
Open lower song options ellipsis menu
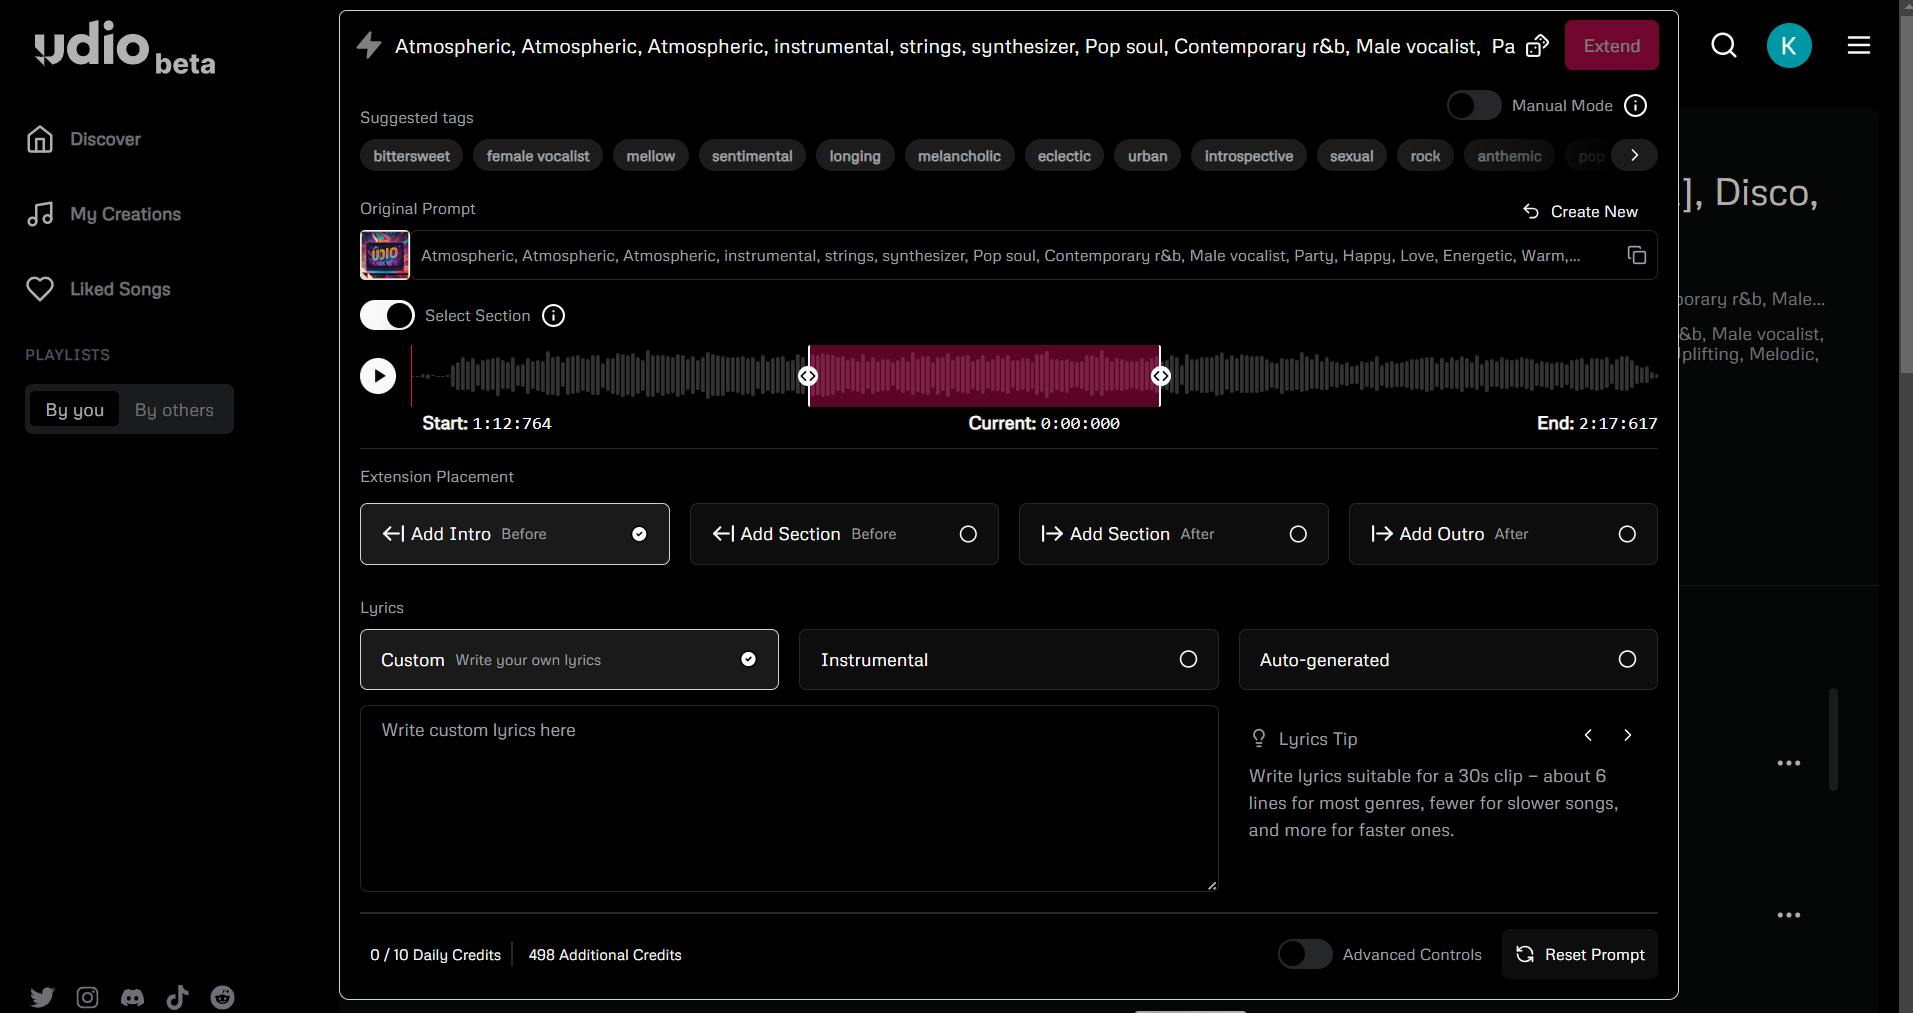[1789, 915]
